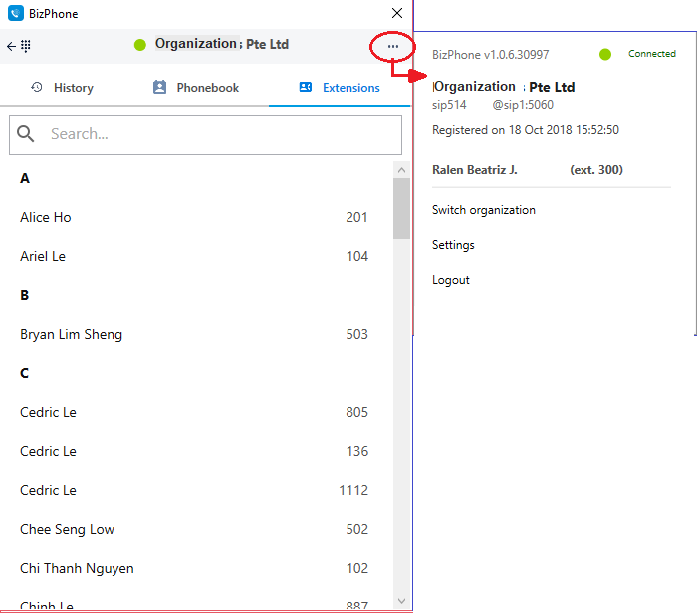This screenshot has width=697, height=613.
Task: Click extension number 102
Action: point(357,568)
